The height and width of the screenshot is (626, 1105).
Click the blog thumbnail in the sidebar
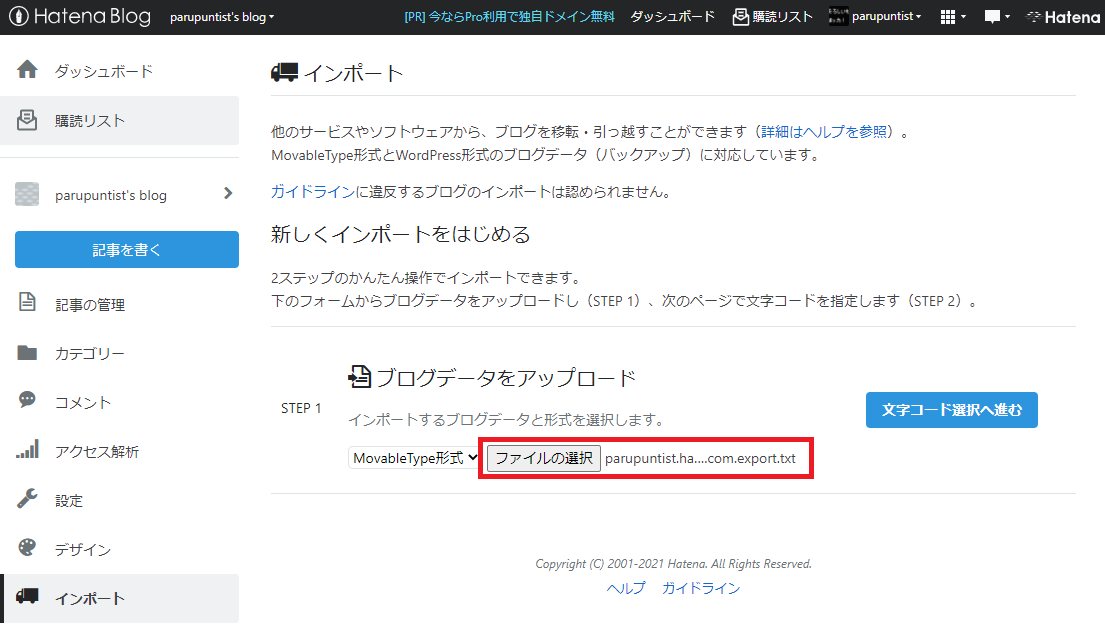pos(27,194)
